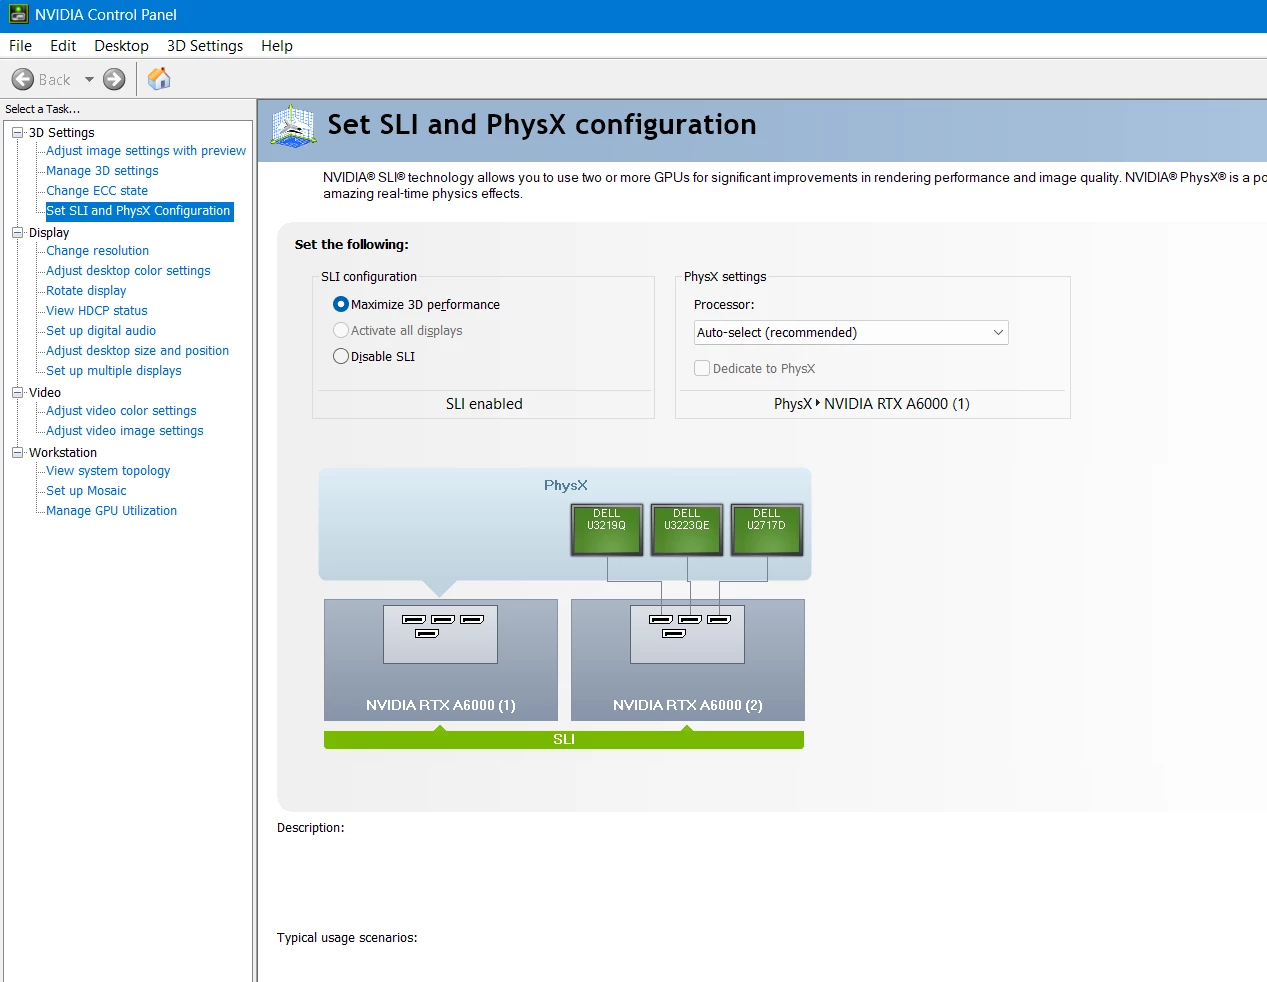Viewport: 1267px width, 982px height.
Task: Open the PhysX Processor dropdown
Action: coord(851,332)
